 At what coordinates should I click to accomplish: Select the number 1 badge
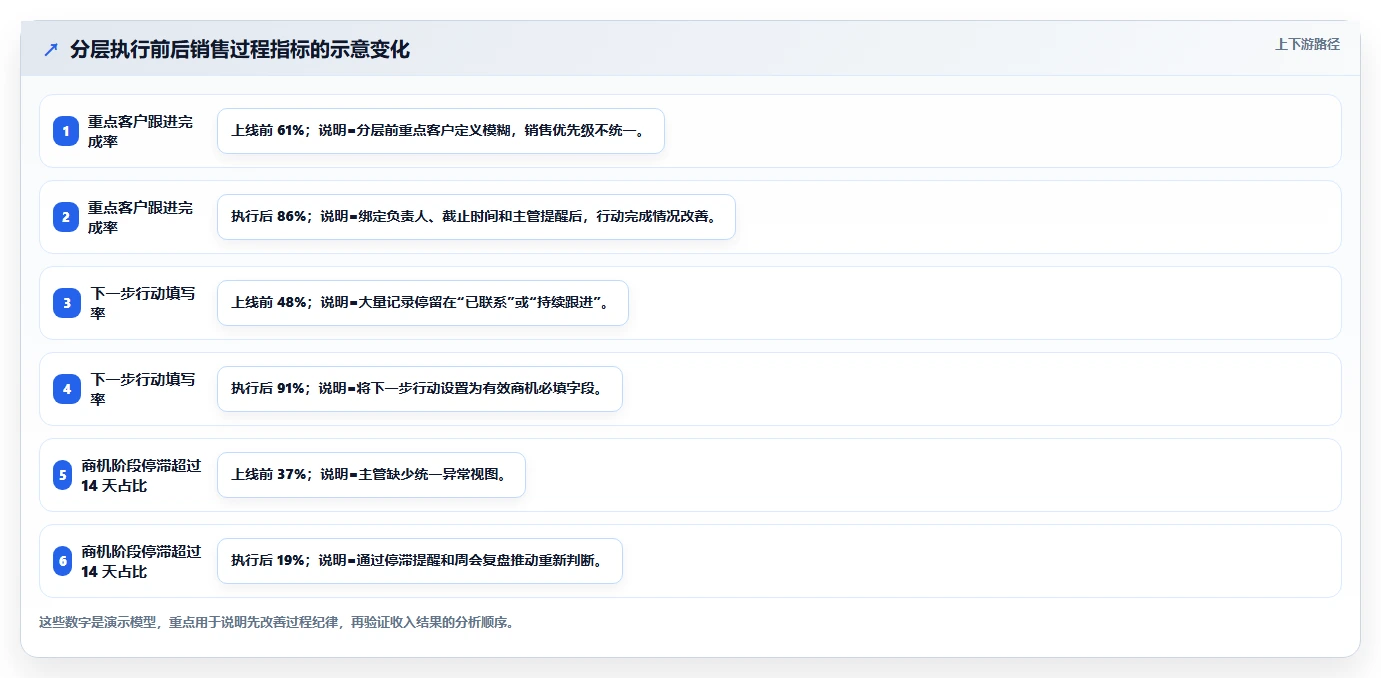point(66,131)
